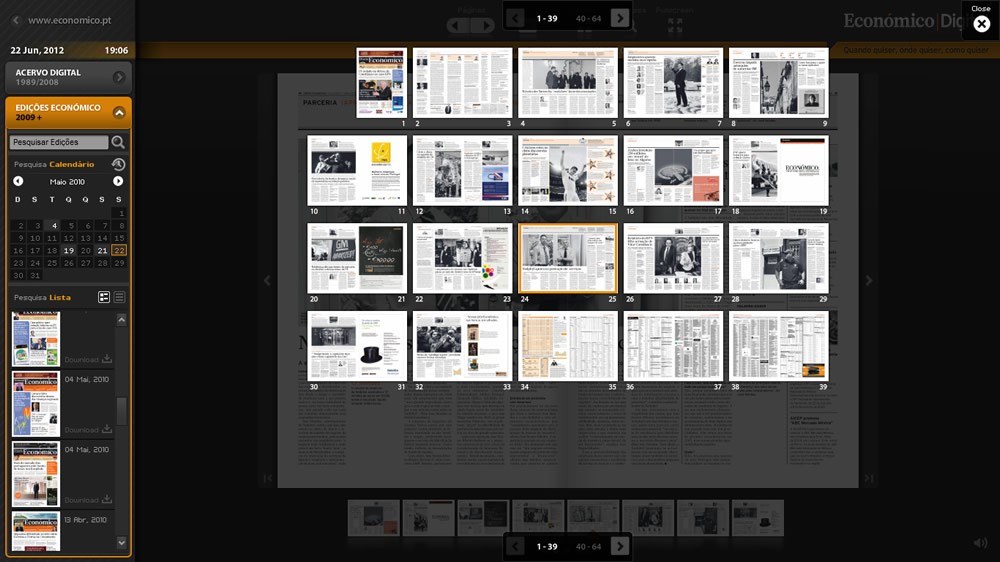Click the dimmed fullscreen icon in toolbar
1000x562 pixels.
[675, 26]
